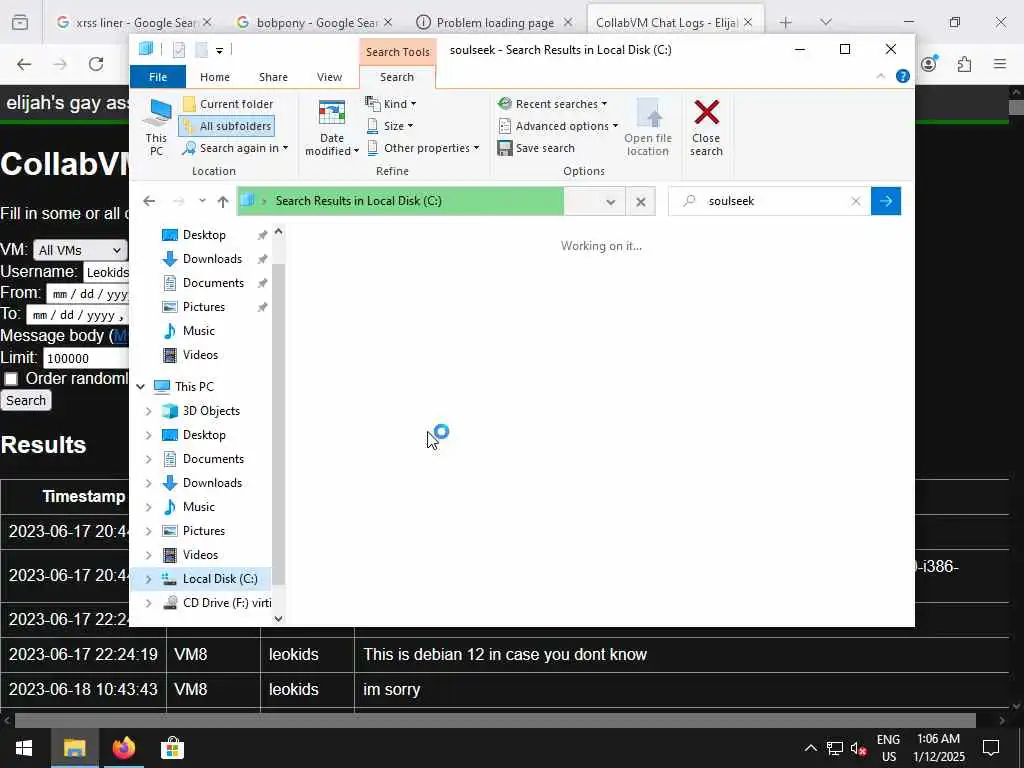Open browser hamburger menu
1024x768 pixels.
pos(1000,64)
